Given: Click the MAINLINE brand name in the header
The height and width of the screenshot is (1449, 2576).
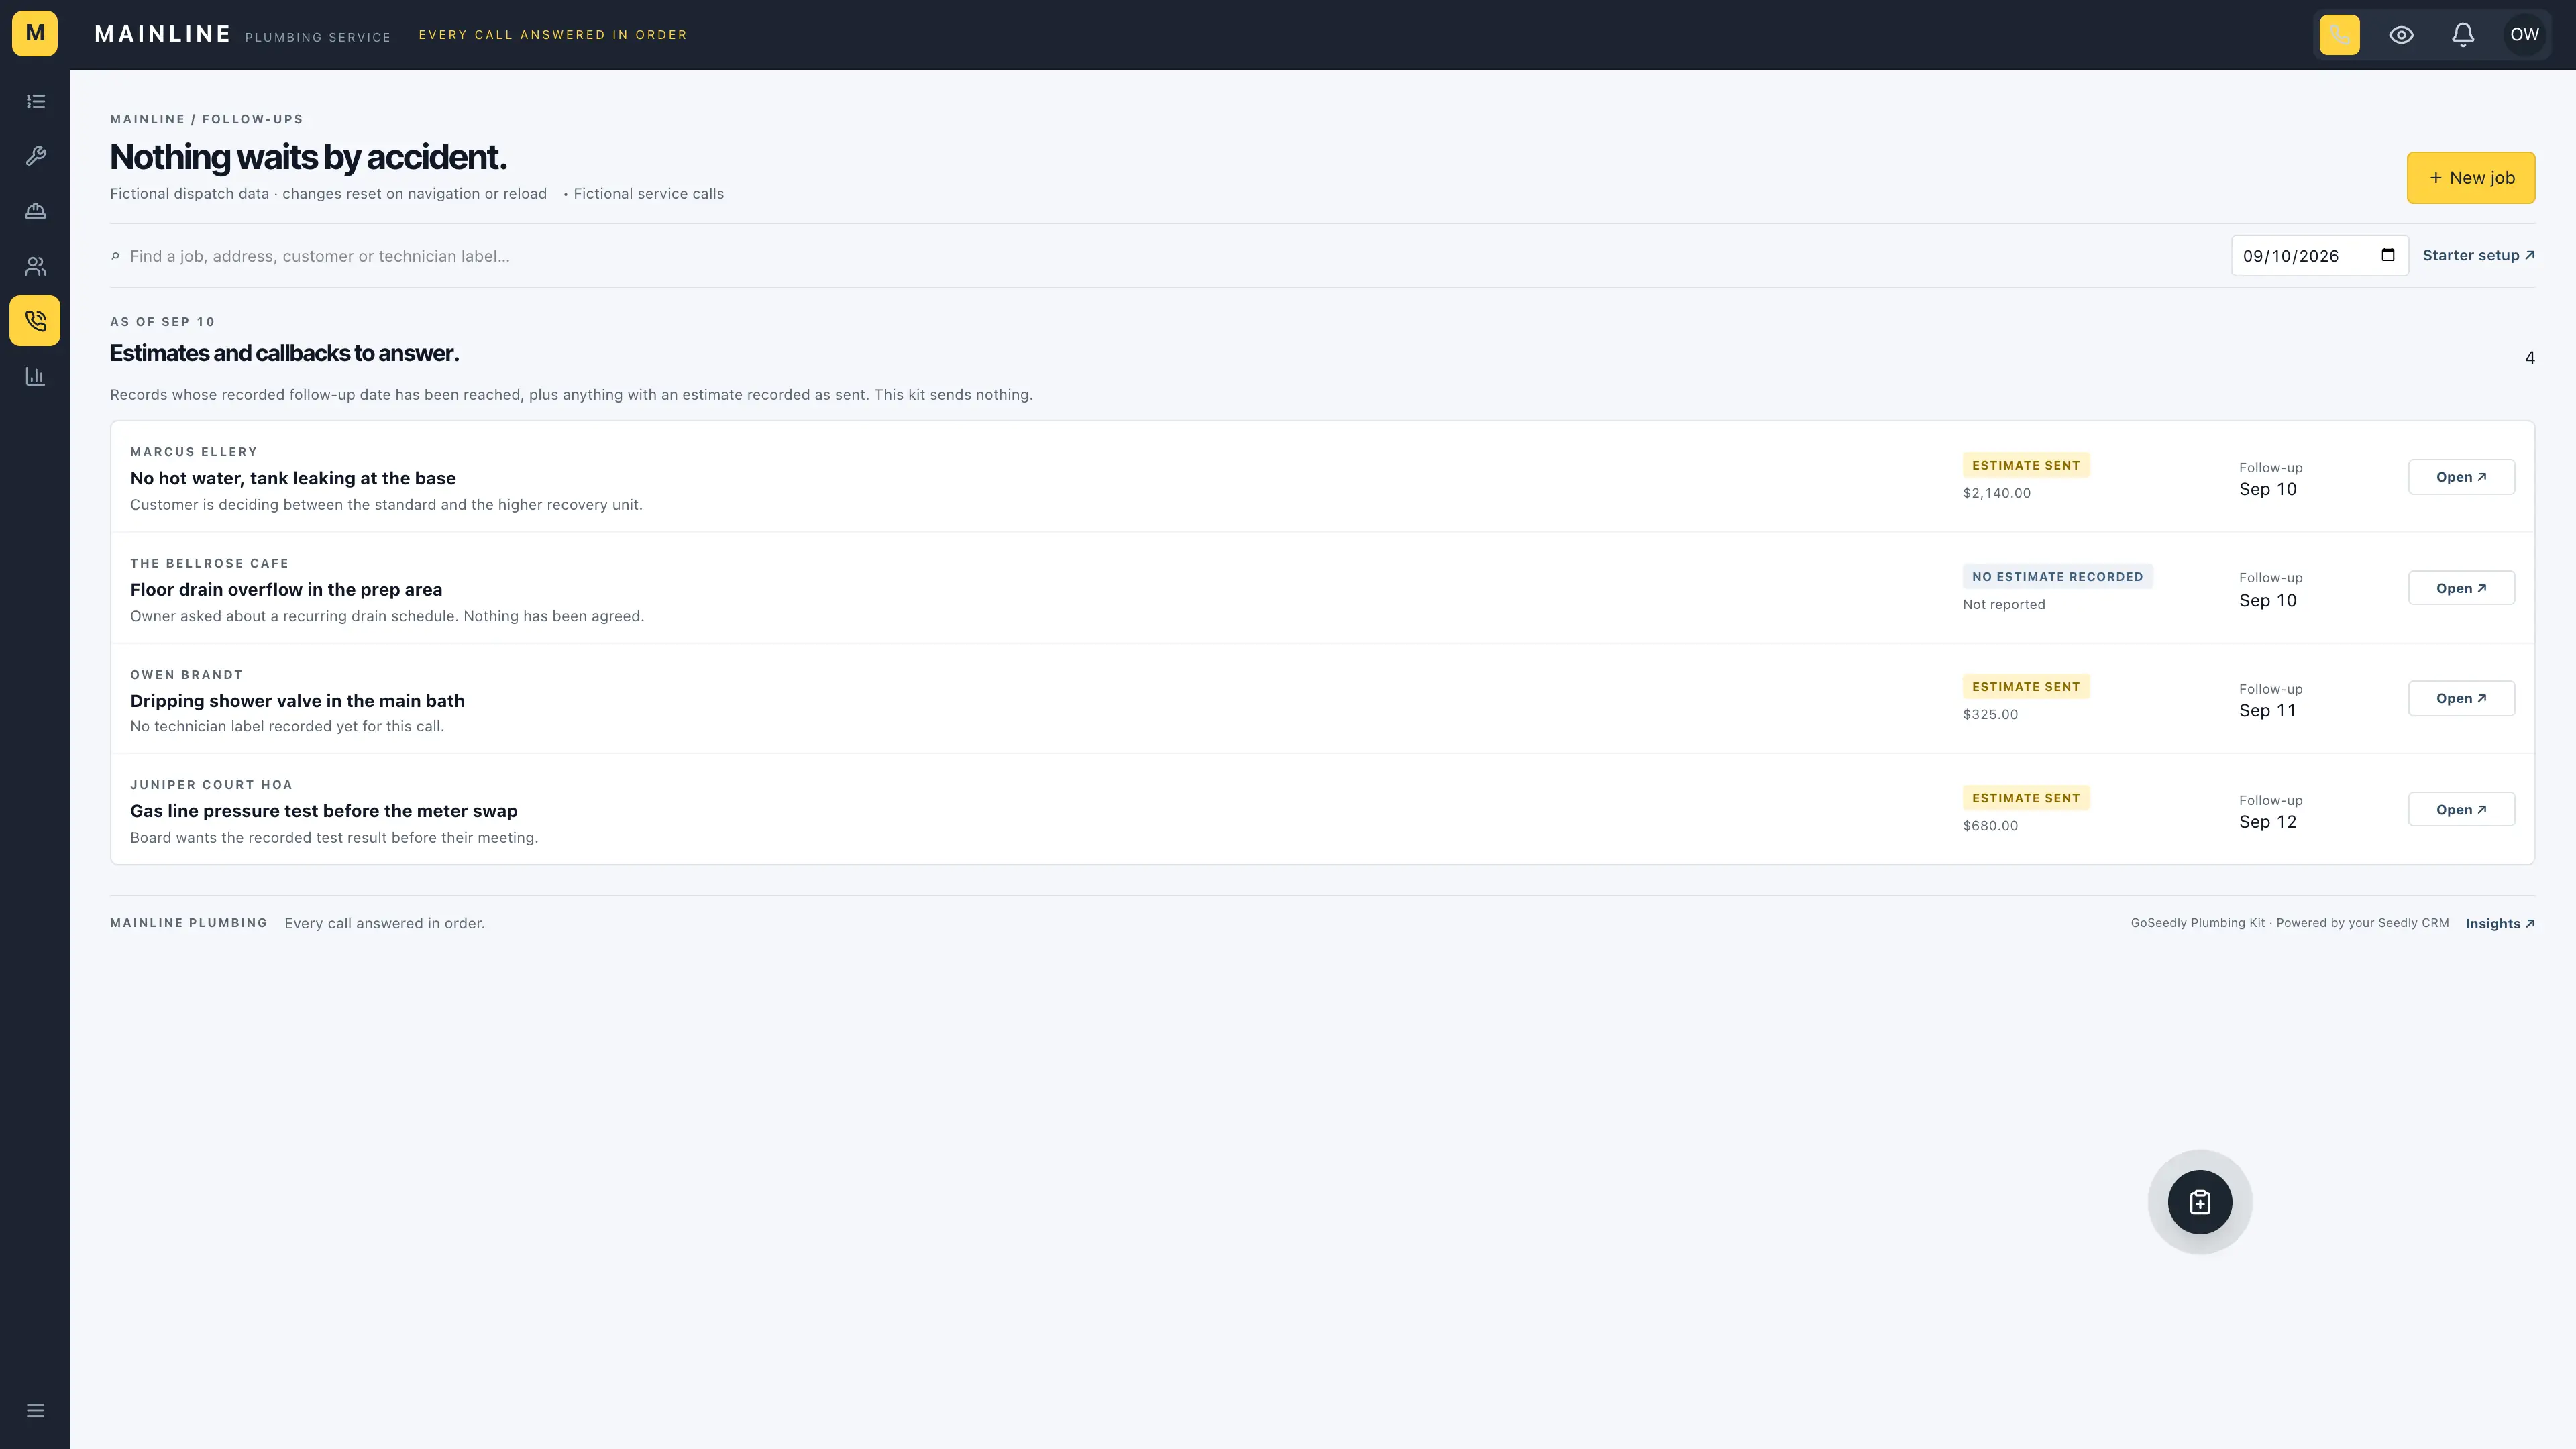Looking at the screenshot, I should pos(163,34).
